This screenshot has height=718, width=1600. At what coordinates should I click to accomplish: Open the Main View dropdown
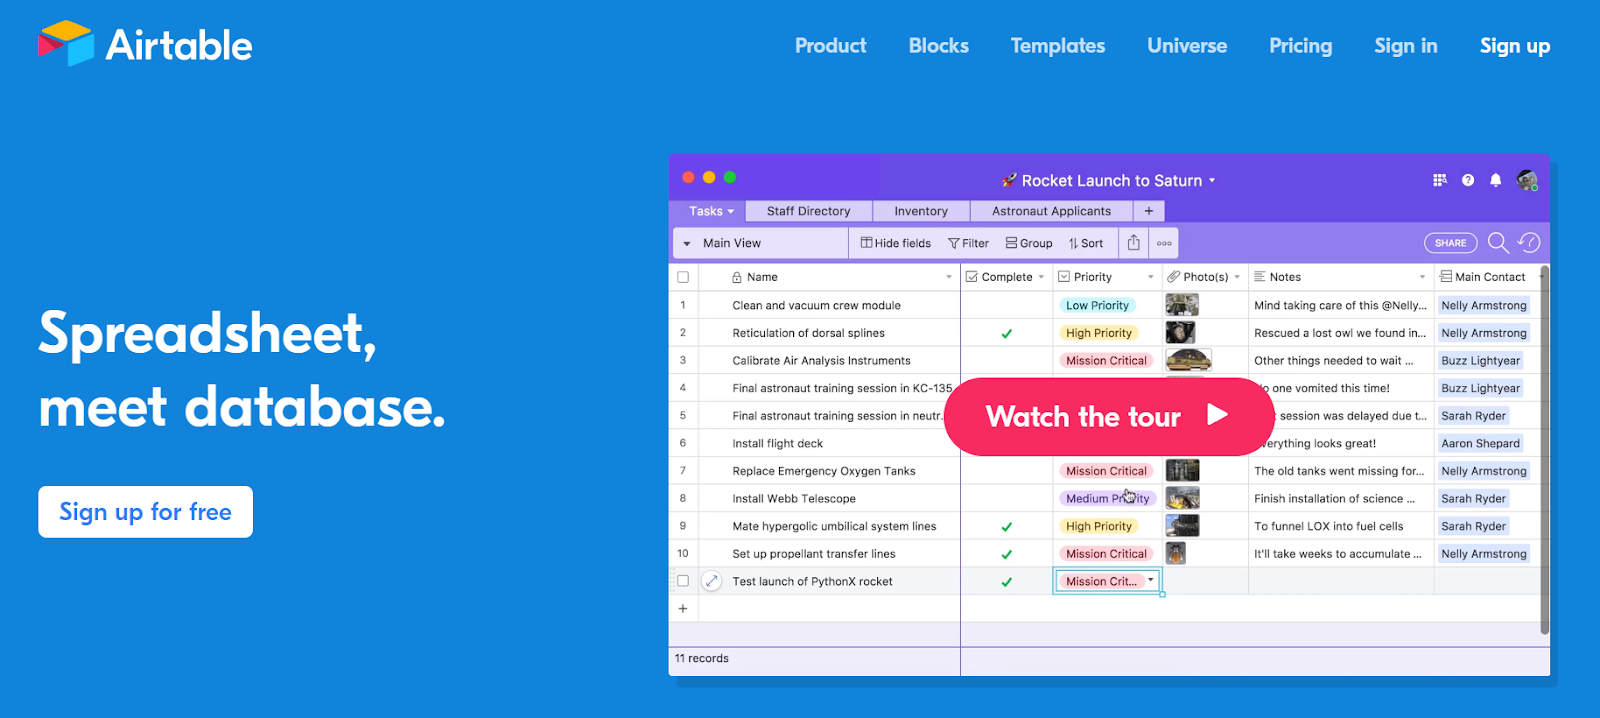pos(760,243)
